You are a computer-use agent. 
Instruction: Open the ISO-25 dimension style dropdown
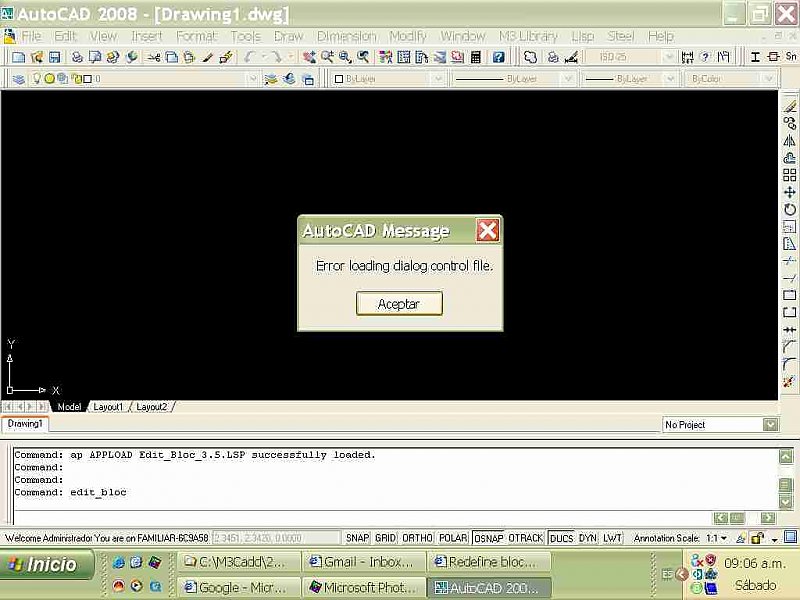669,57
